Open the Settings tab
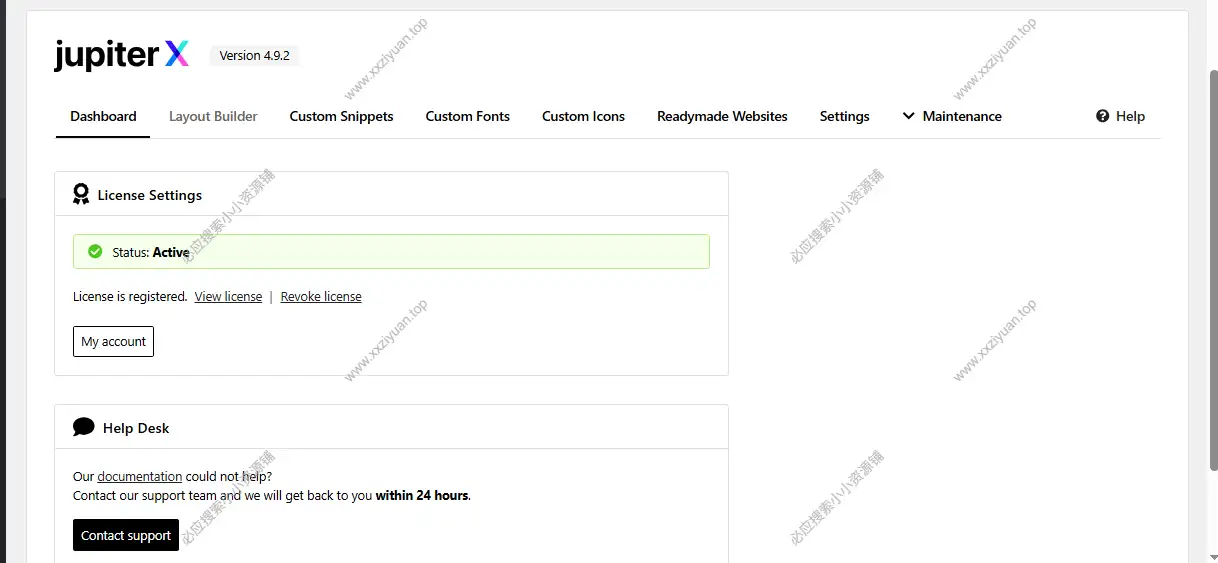Screen dimensions: 1218x563 click(x=844, y=117)
